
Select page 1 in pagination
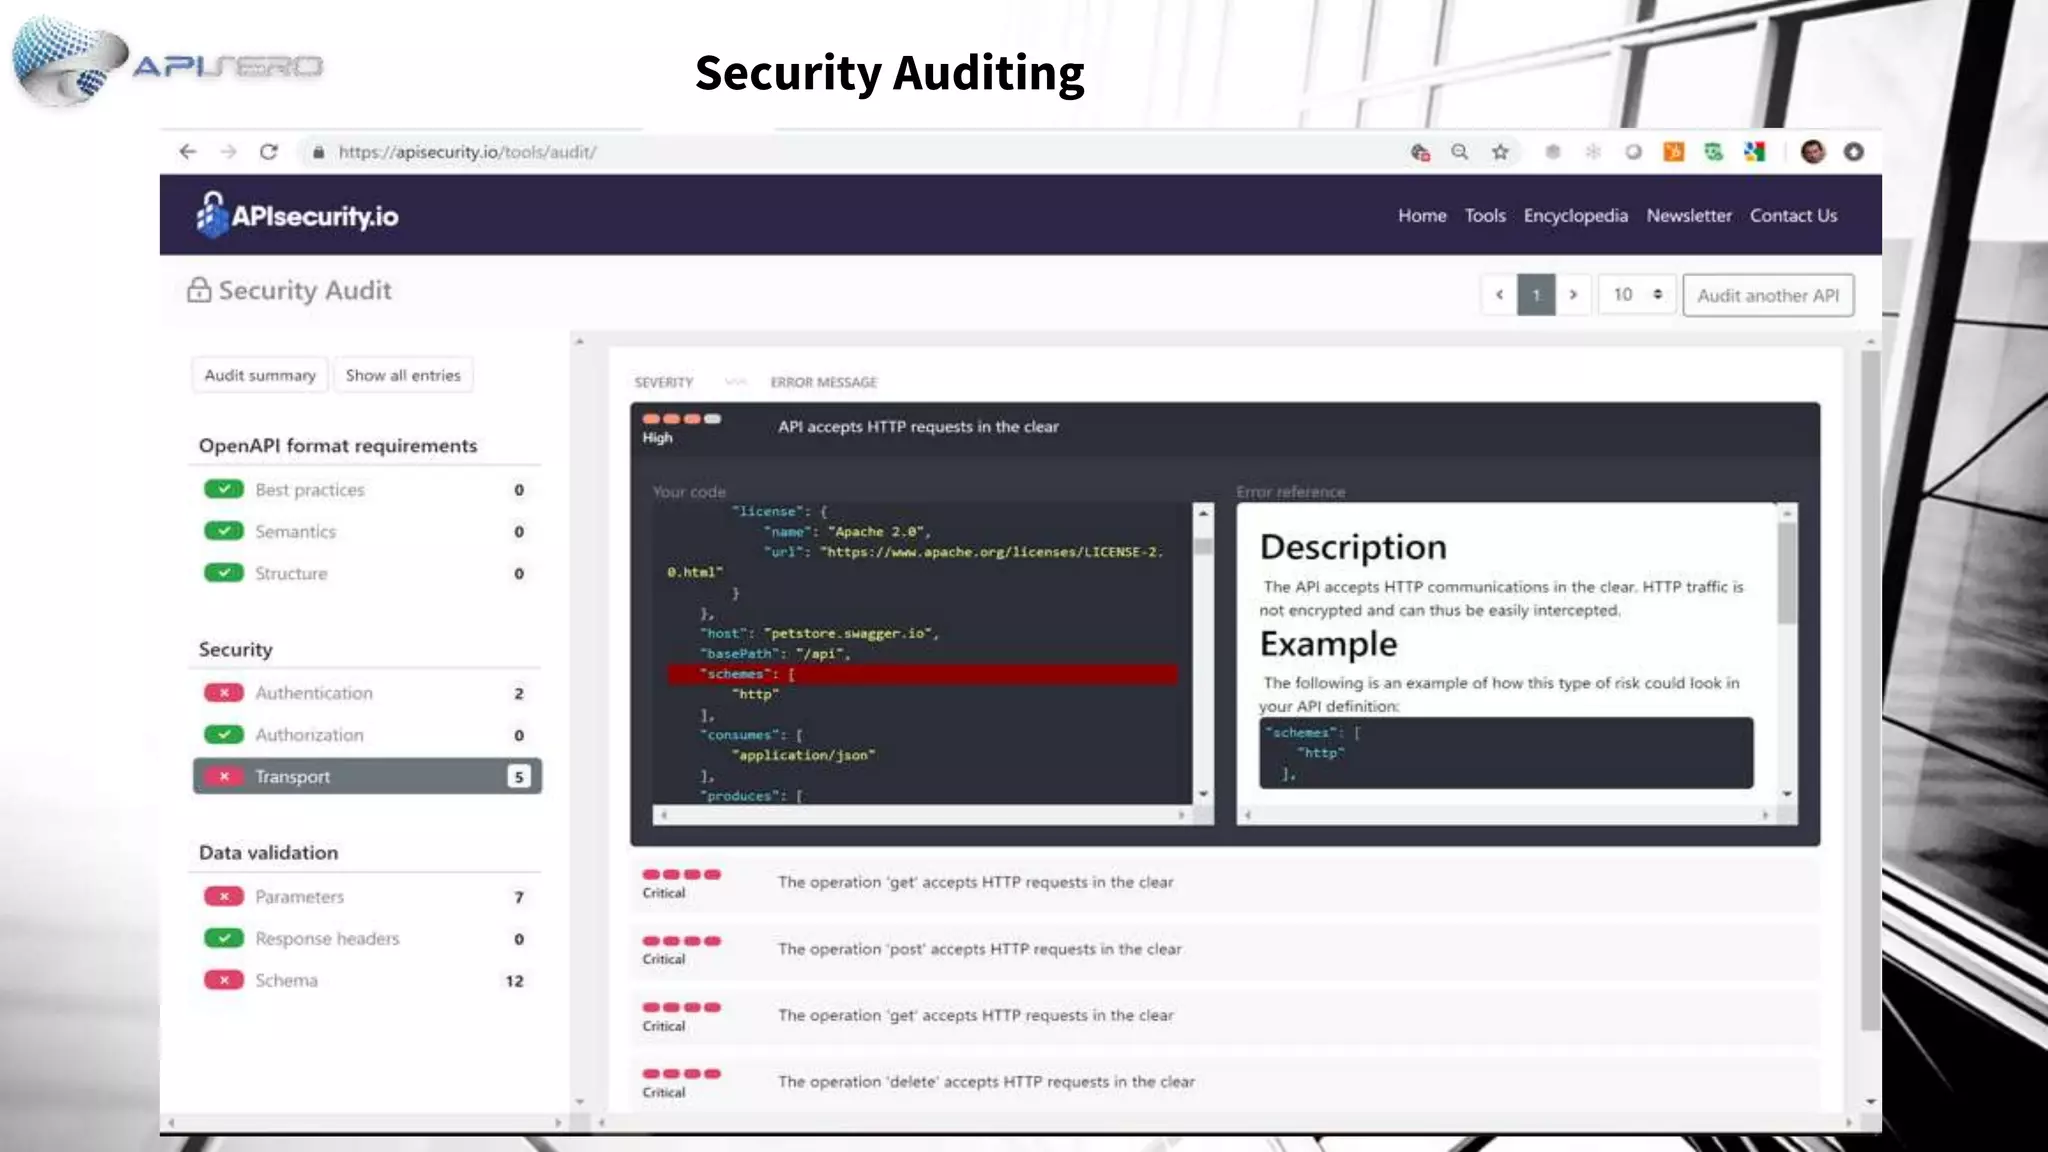point(1536,295)
